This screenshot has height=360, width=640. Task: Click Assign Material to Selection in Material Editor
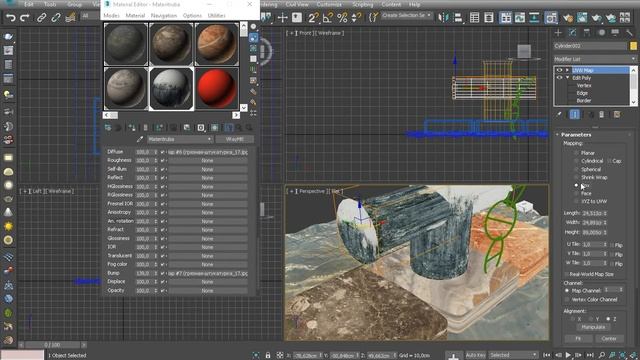(132, 128)
